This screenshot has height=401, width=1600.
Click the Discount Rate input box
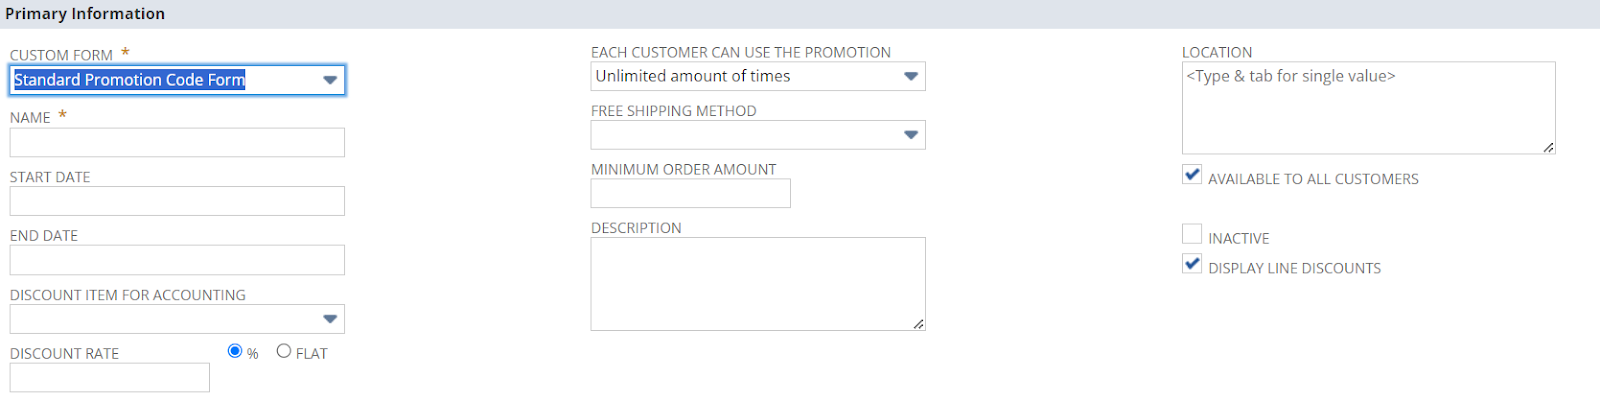(x=110, y=378)
